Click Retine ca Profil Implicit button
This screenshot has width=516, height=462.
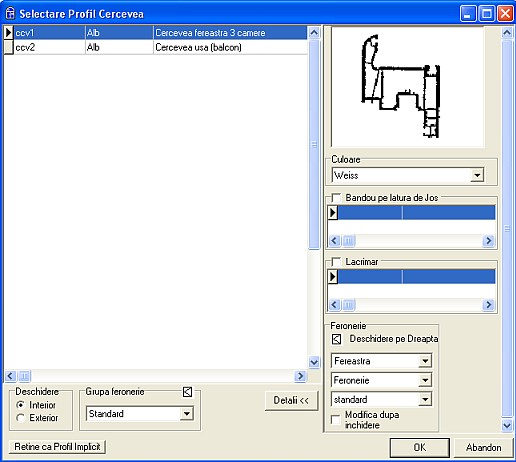(x=57, y=447)
